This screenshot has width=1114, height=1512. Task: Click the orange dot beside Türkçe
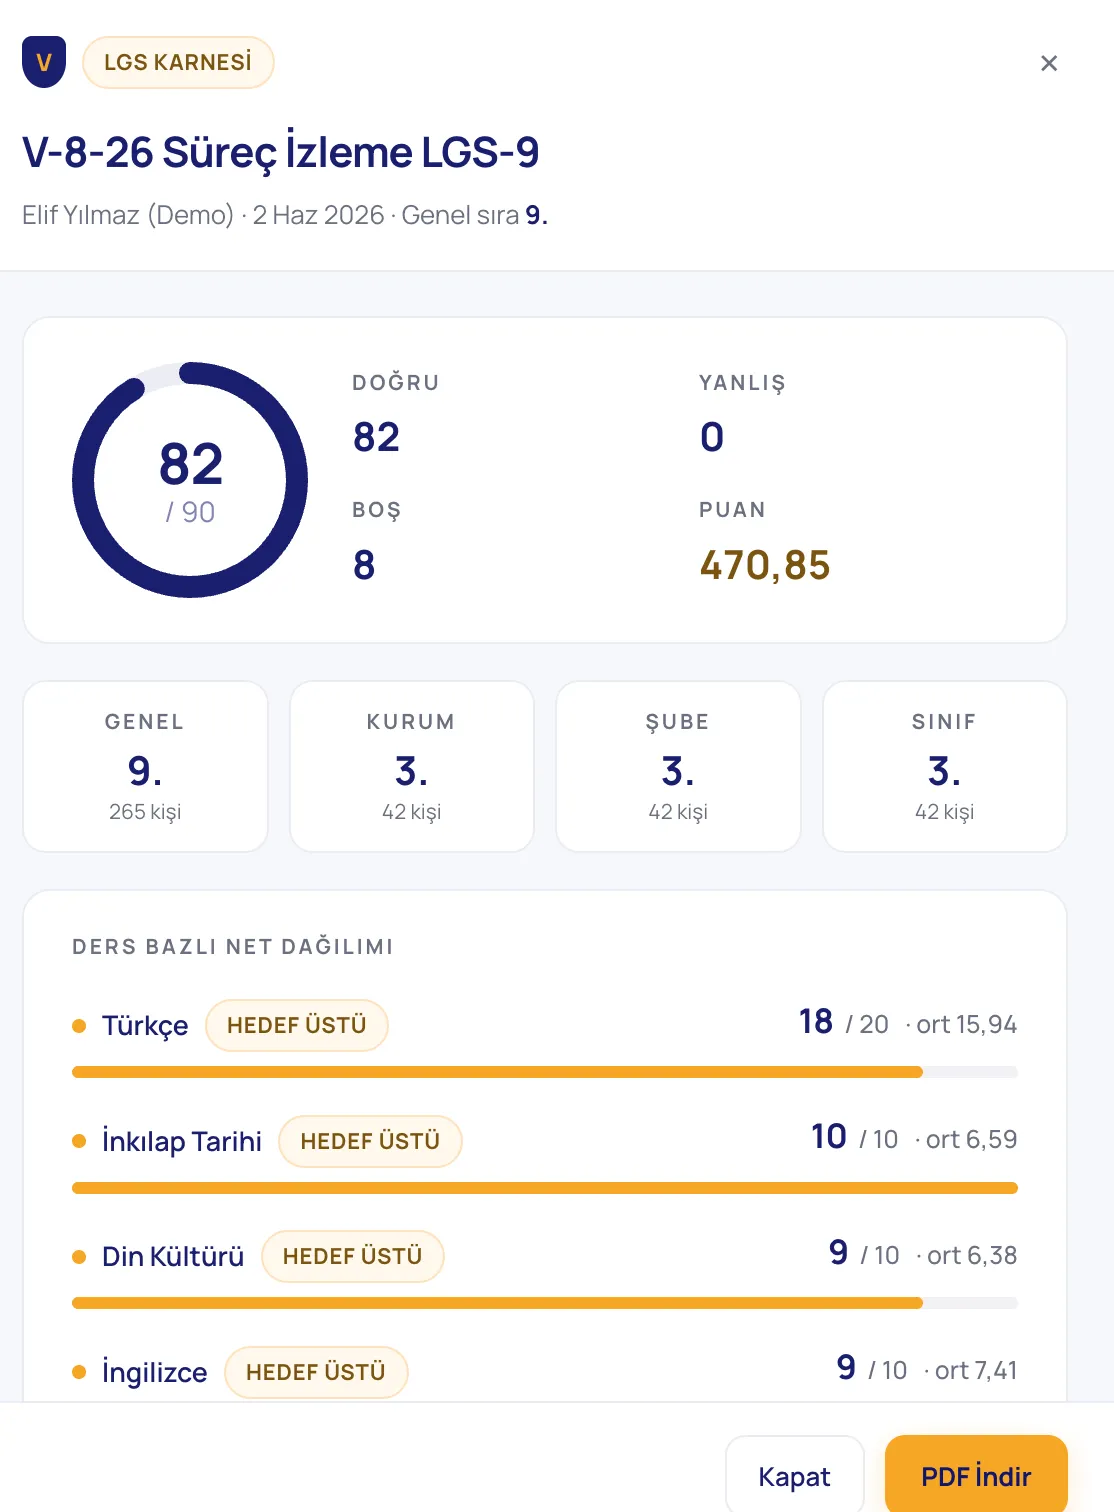coord(79,1025)
